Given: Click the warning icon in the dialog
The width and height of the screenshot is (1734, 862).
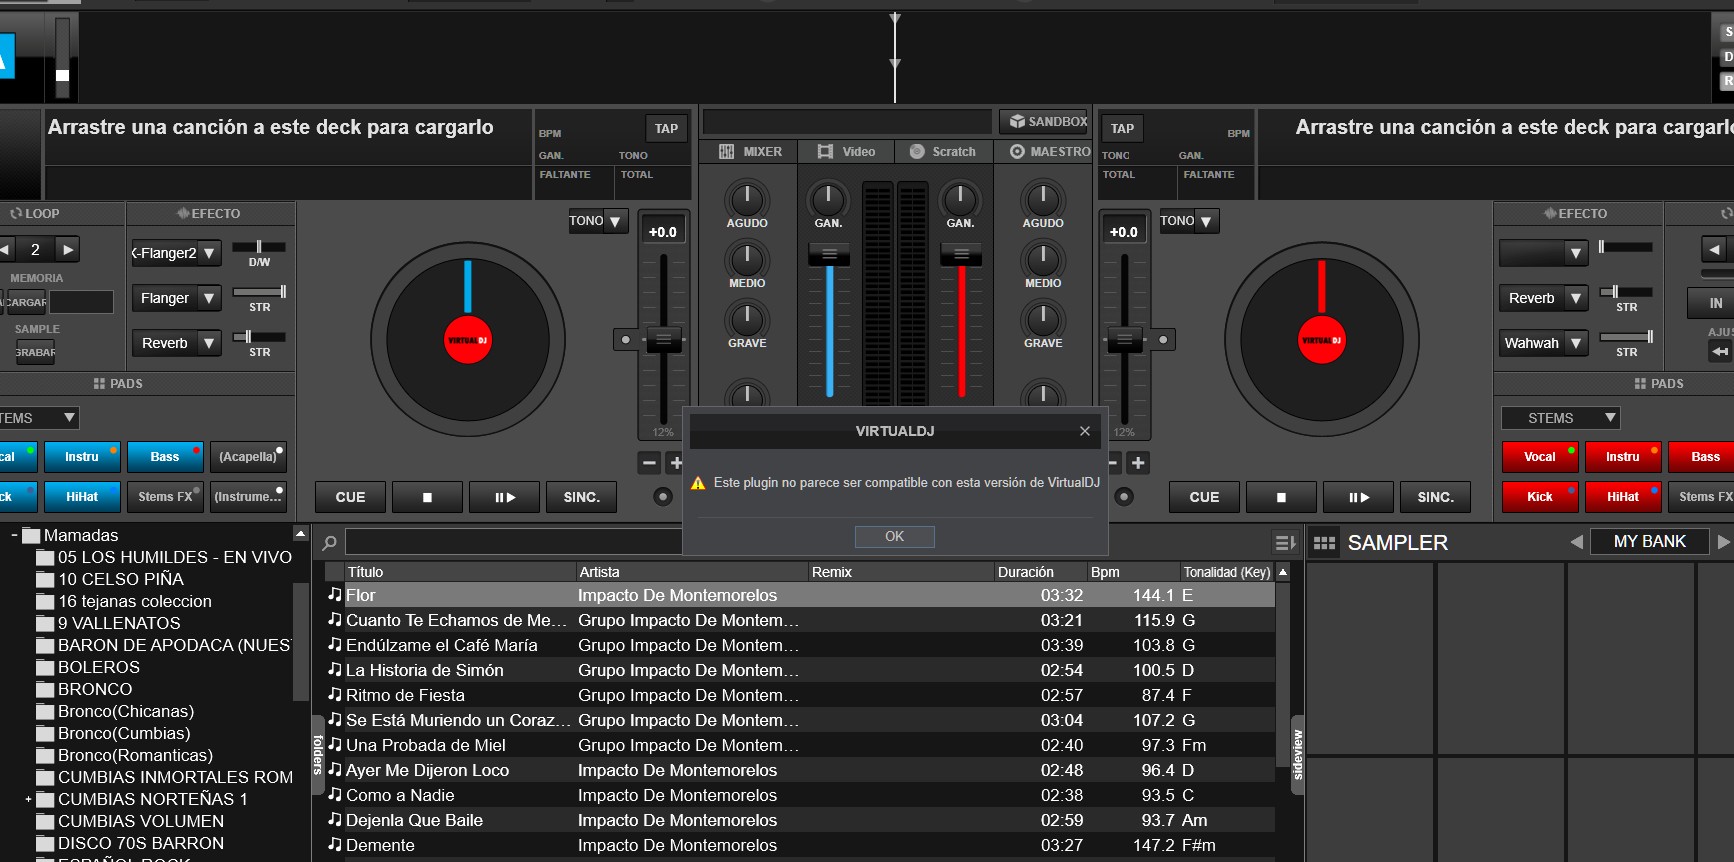Looking at the screenshot, I should click(x=699, y=483).
